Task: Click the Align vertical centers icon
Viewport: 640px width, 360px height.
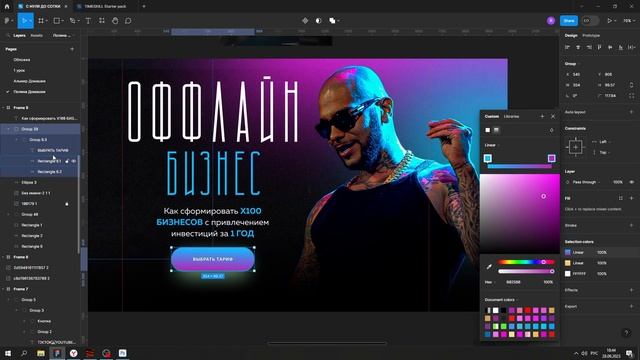Action: coord(610,47)
